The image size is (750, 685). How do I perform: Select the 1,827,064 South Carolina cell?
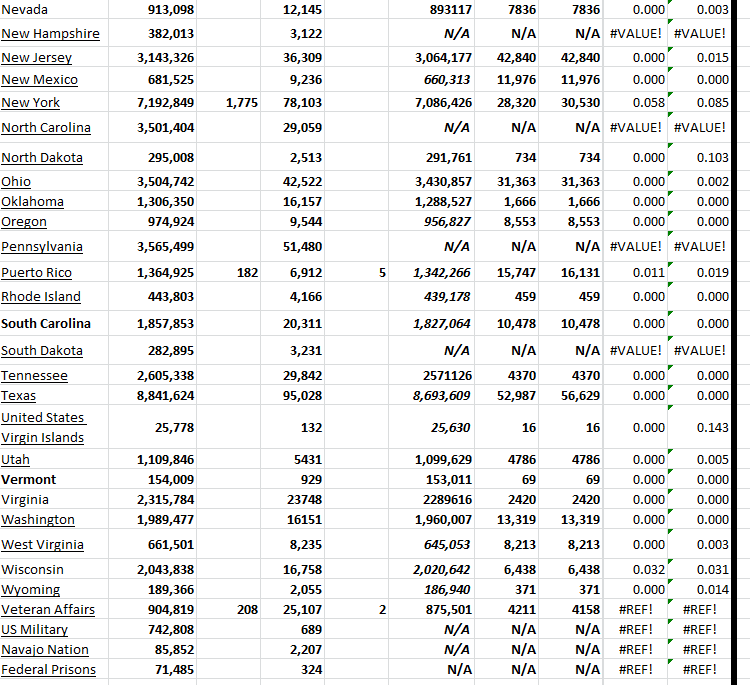(x=432, y=323)
